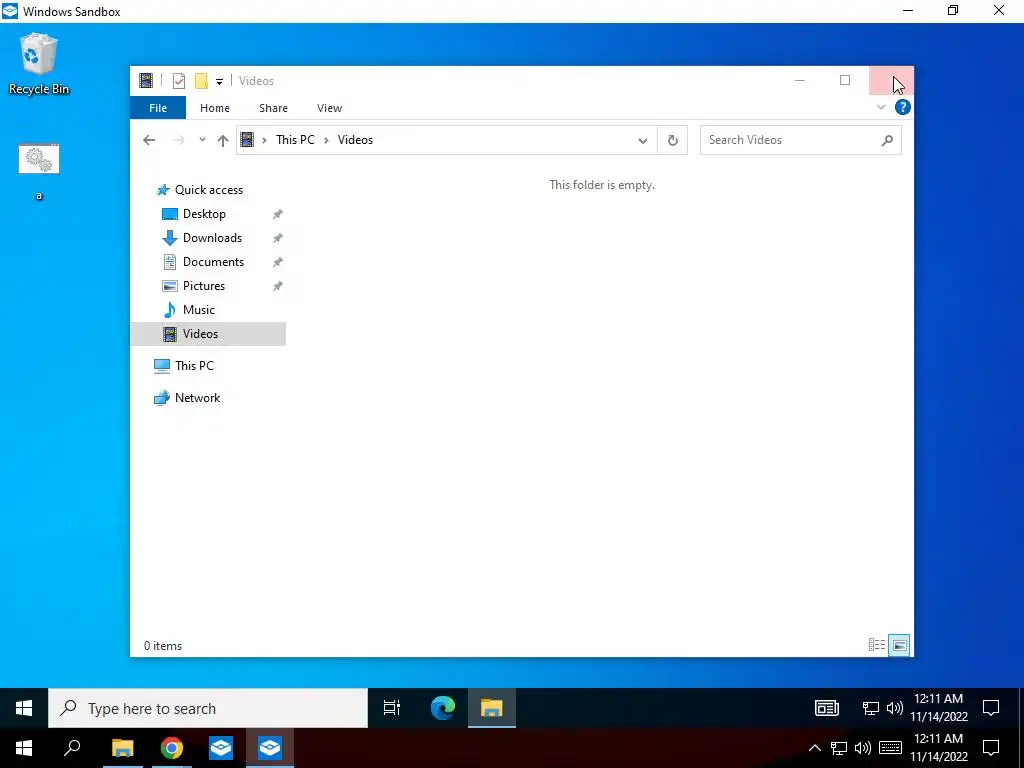Switch to the View ribbon tab
Viewport: 1024px width, 768px height.
tap(329, 108)
